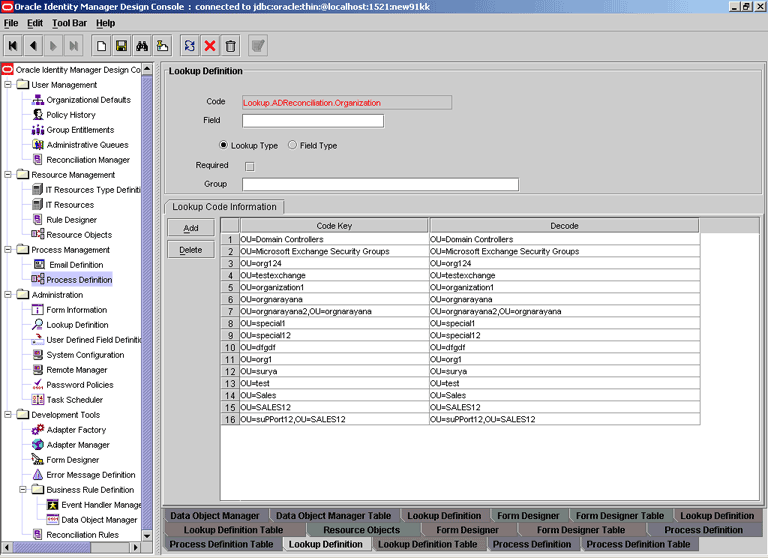Switch to Data Object Manager Table tab

[333, 515]
